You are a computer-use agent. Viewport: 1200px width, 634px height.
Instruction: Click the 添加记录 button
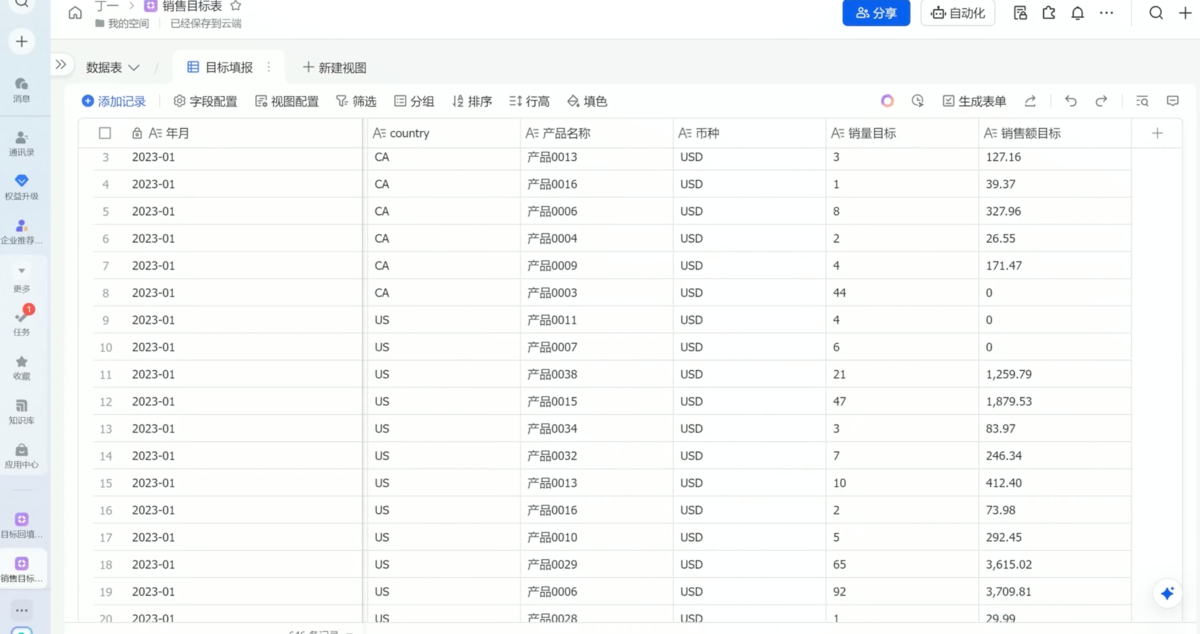pyautogui.click(x=114, y=101)
